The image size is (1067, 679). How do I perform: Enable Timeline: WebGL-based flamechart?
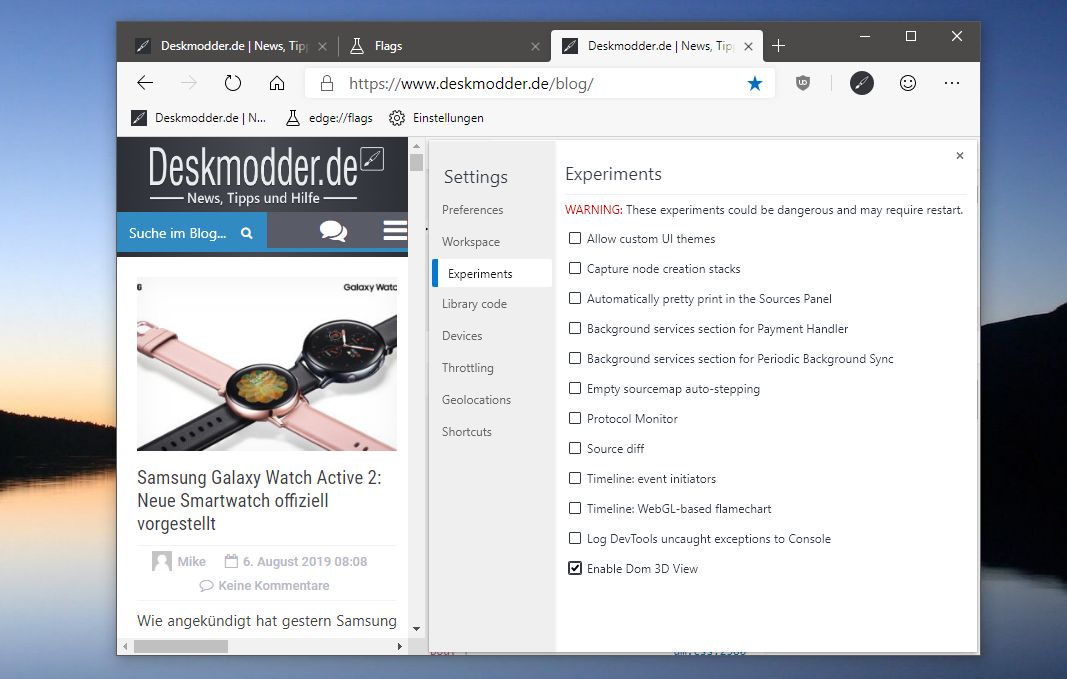pos(575,508)
